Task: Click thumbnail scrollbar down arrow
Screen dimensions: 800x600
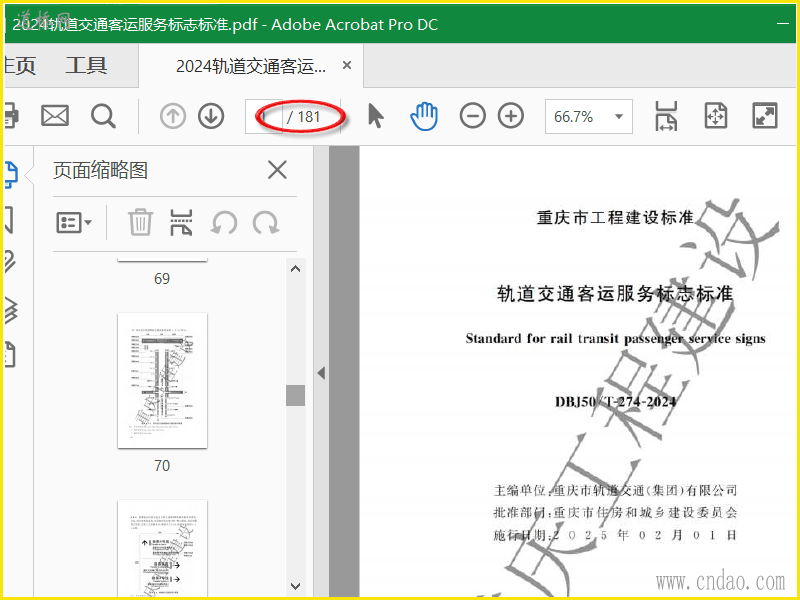Action: [295, 586]
